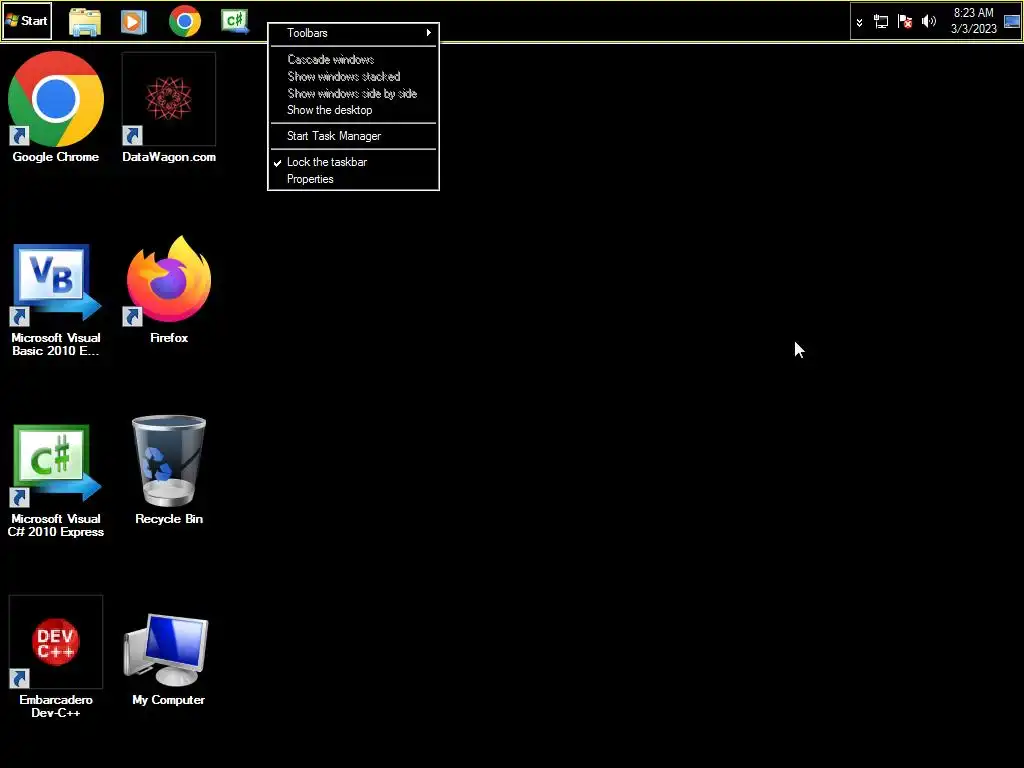Image resolution: width=1024 pixels, height=768 pixels.
Task: Show hidden tray icons via chevron
Action: 859,22
